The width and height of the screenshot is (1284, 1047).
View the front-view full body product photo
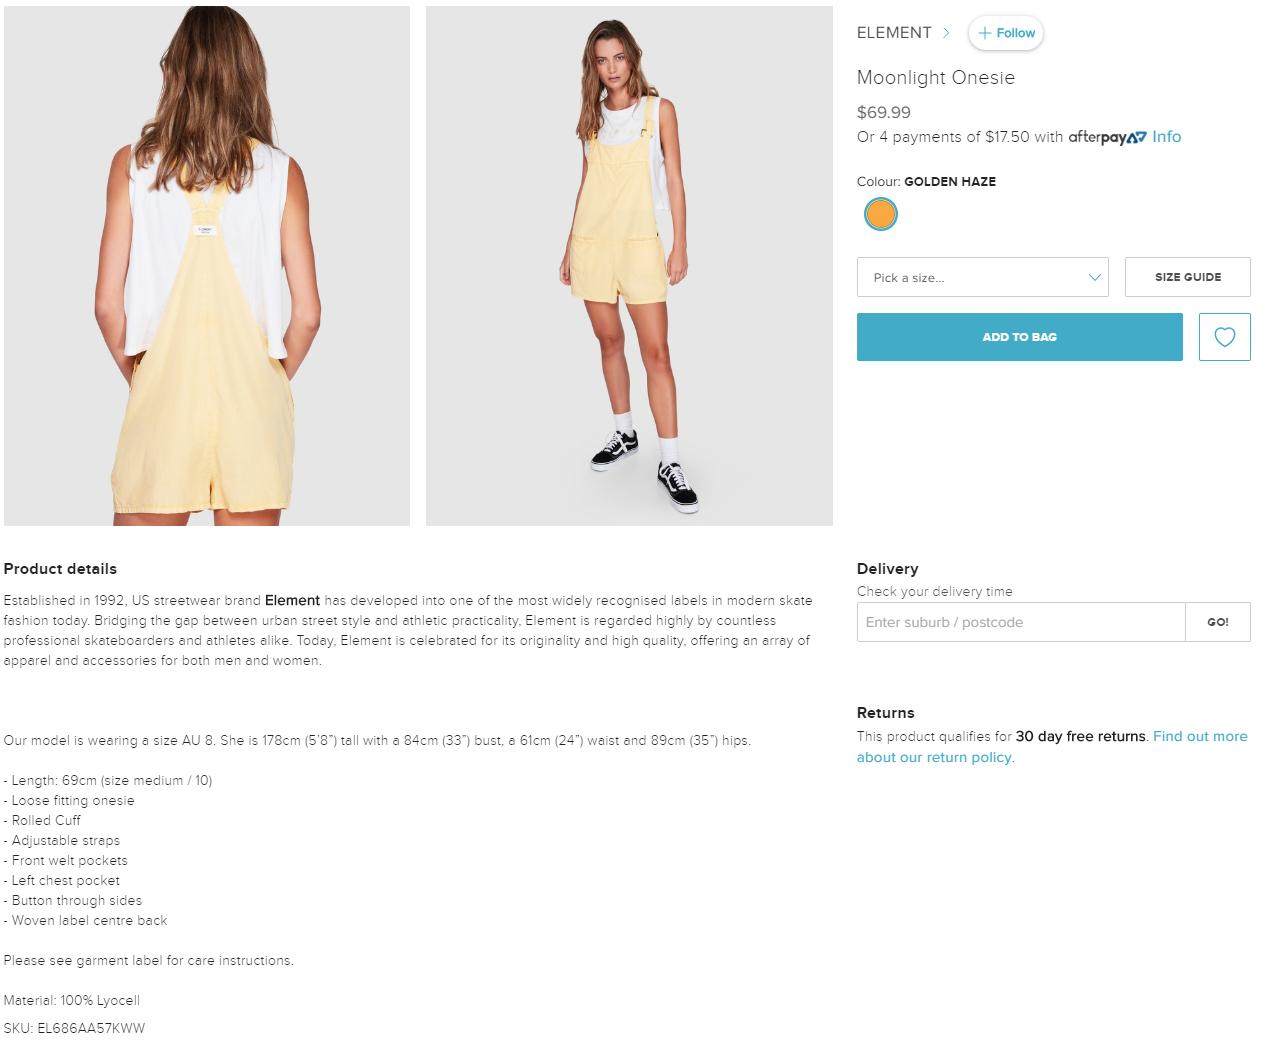[629, 266]
